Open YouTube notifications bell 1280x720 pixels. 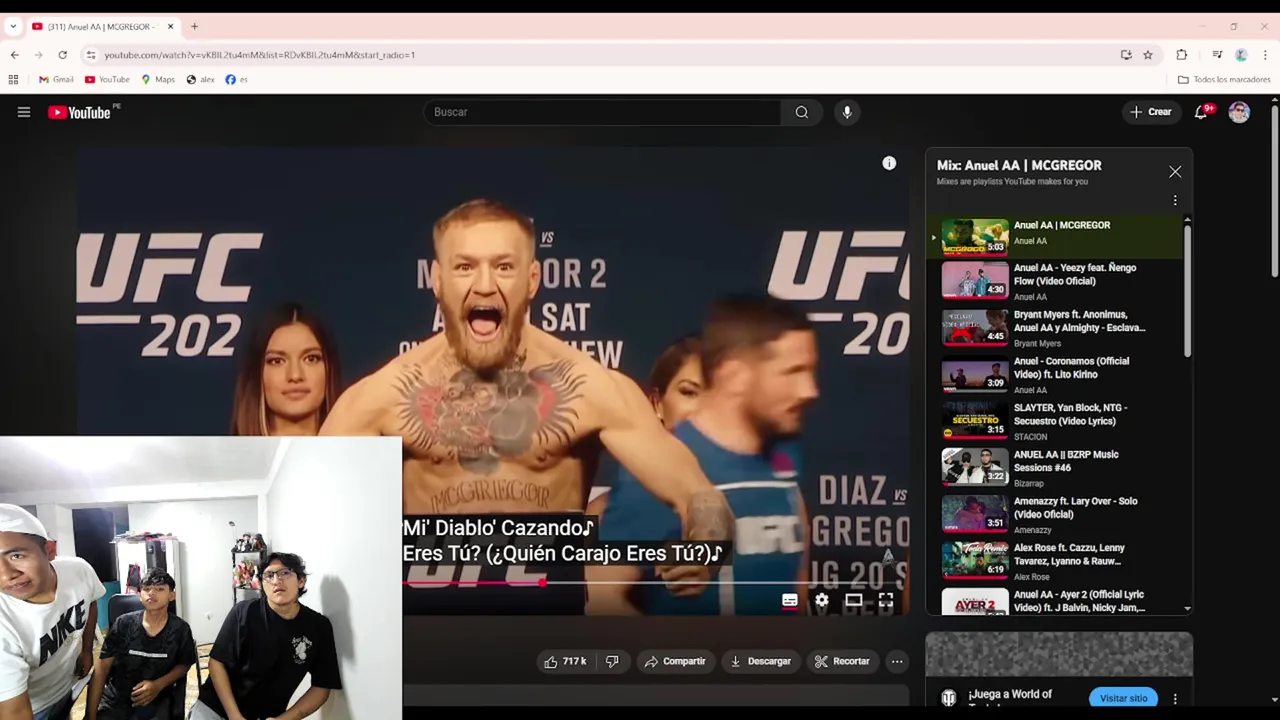1201,112
